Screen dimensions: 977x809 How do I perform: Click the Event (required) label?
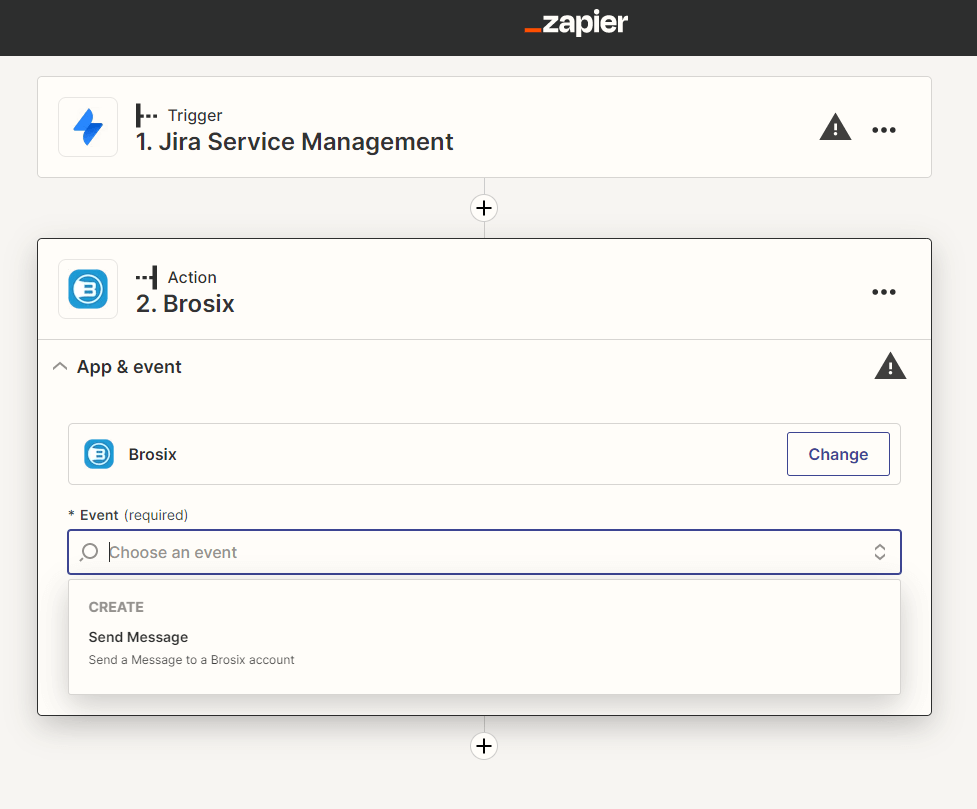(128, 515)
